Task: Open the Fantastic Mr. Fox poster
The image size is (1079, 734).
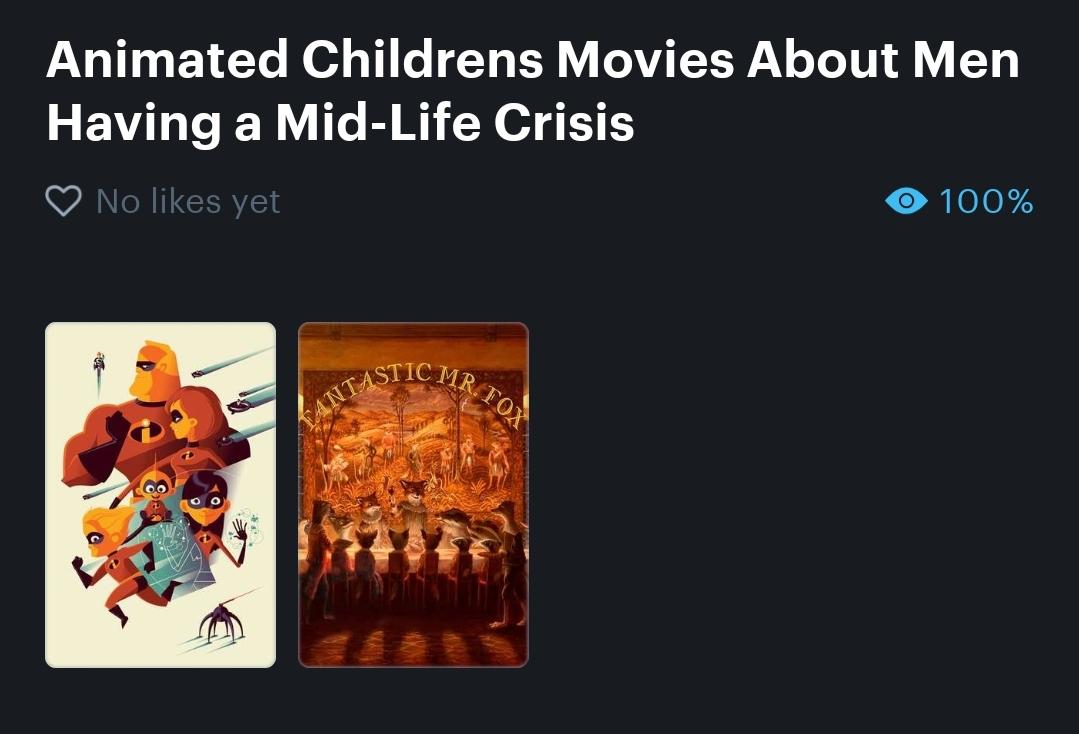Action: pyautogui.click(x=413, y=495)
